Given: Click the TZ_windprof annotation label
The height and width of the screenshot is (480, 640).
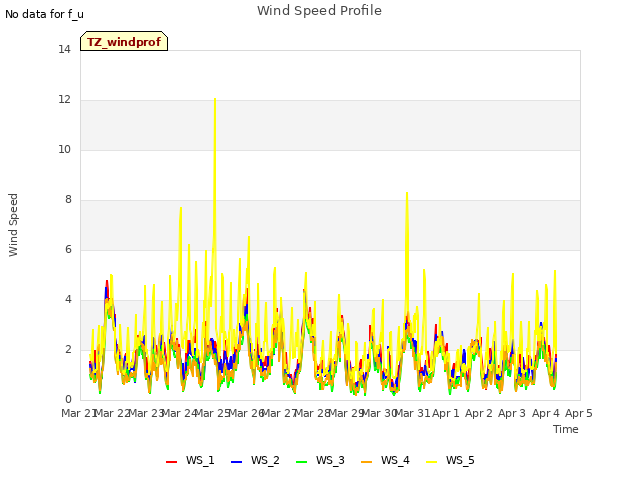Looking at the screenshot, I should coord(124,41).
